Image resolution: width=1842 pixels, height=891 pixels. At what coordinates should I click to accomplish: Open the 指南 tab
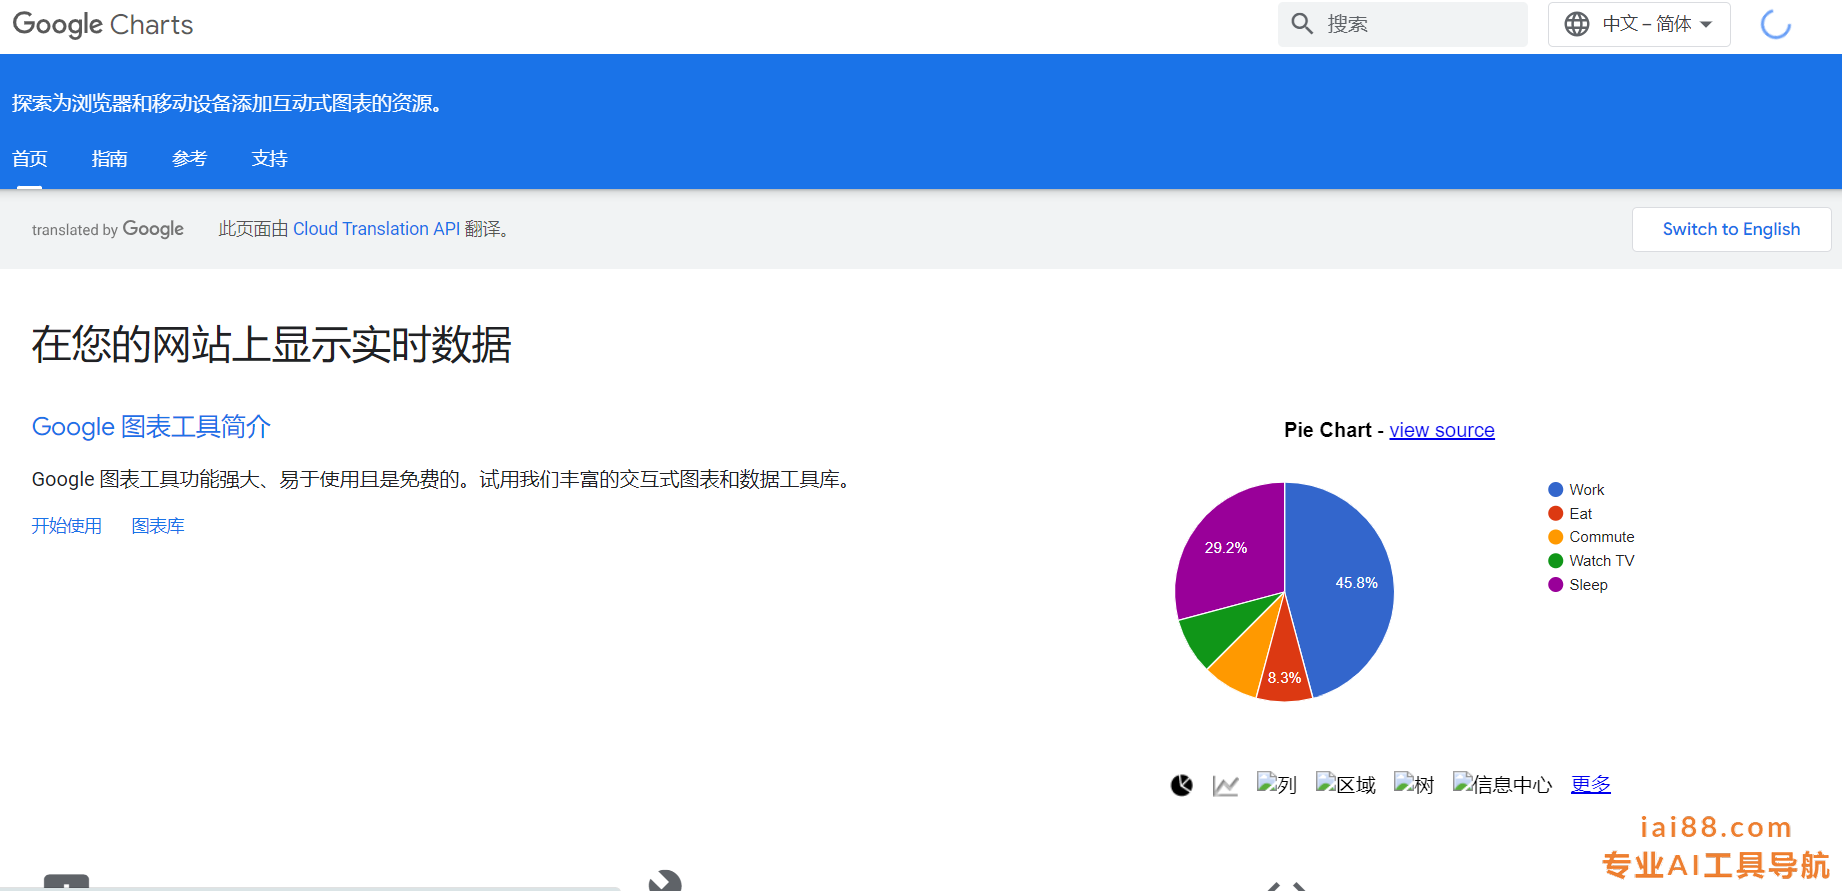[x=110, y=159]
